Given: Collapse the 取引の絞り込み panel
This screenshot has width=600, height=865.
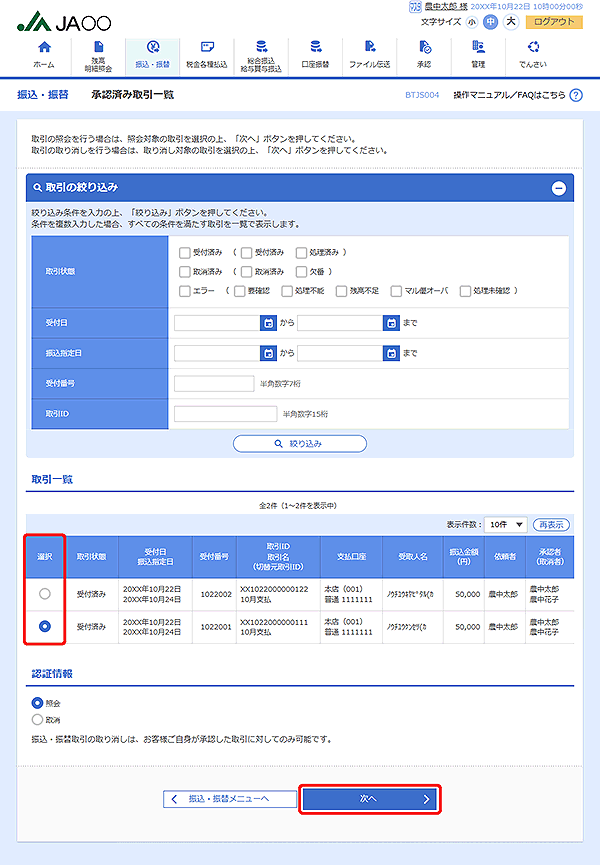Looking at the screenshot, I should [x=559, y=188].
